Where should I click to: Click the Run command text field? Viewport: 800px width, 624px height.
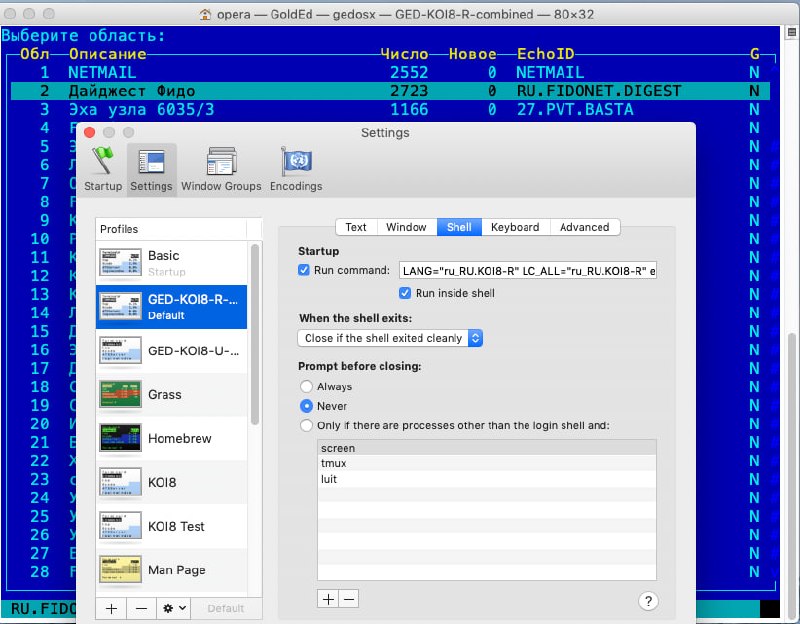[527, 270]
